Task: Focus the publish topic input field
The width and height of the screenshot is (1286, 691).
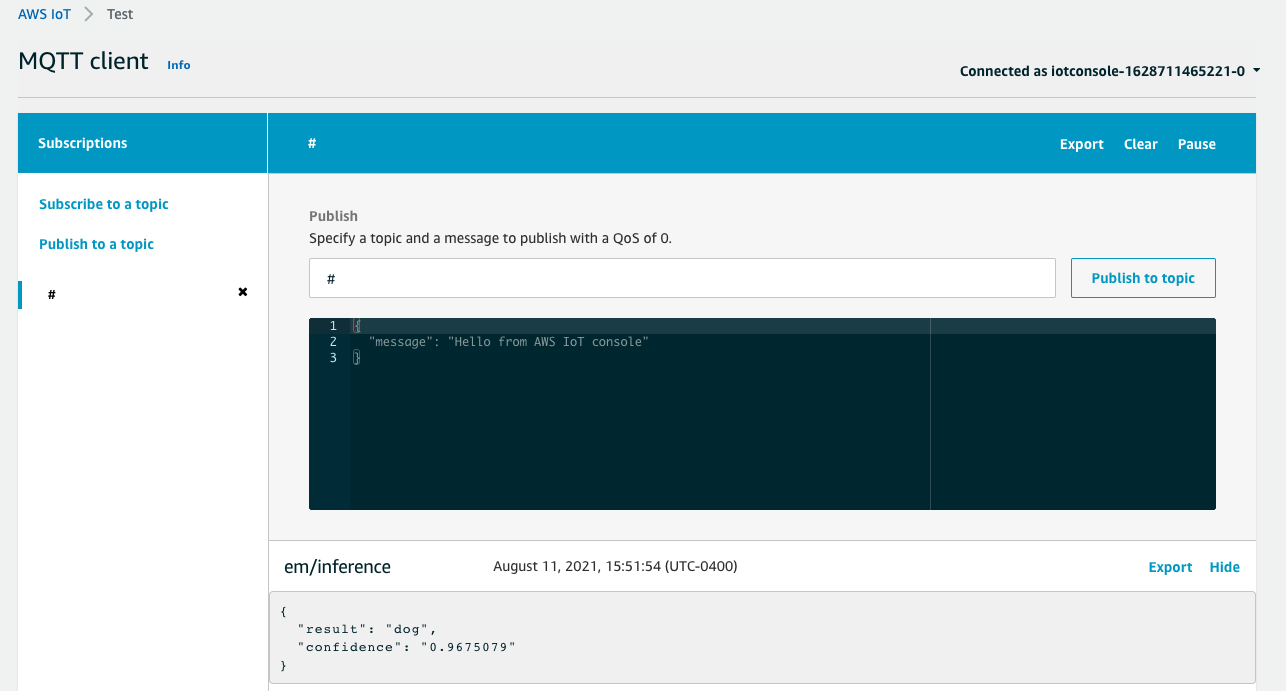Action: 682,278
